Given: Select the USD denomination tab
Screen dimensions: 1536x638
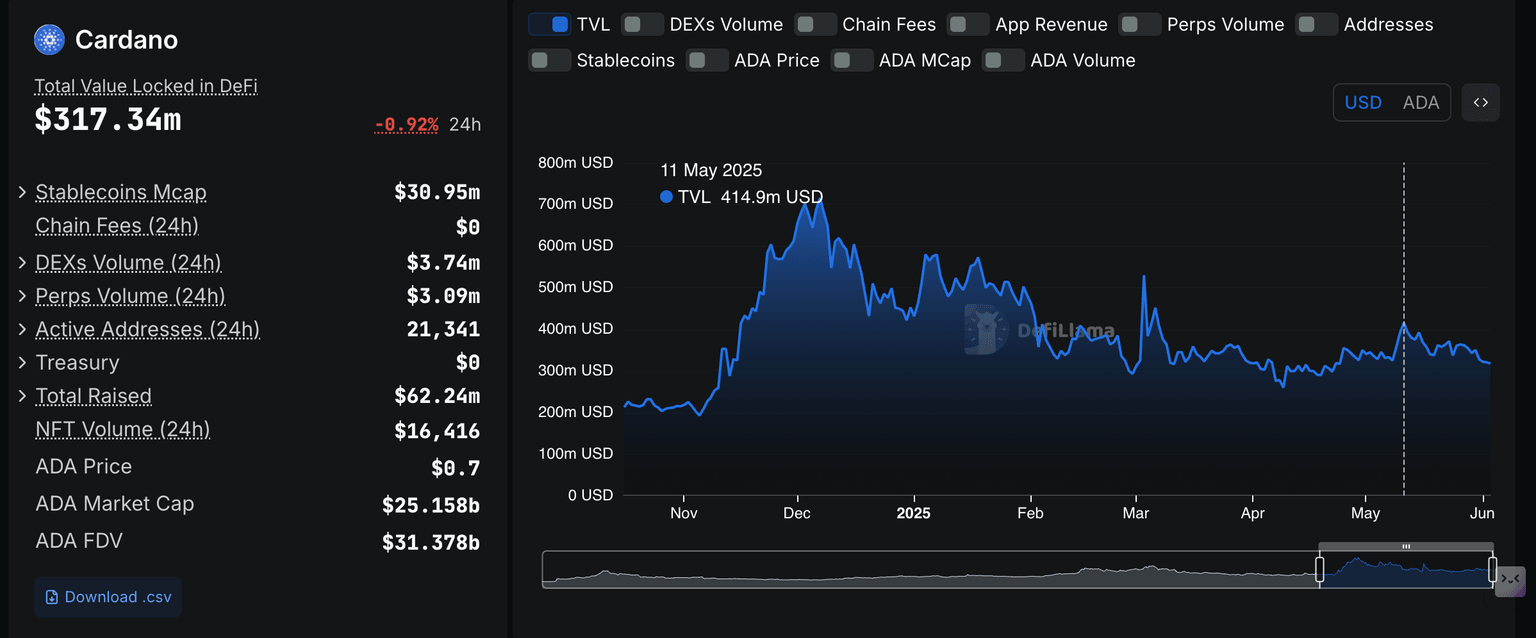Looking at the screenshot, I should pyautogui.click(x=1363, y=102).
